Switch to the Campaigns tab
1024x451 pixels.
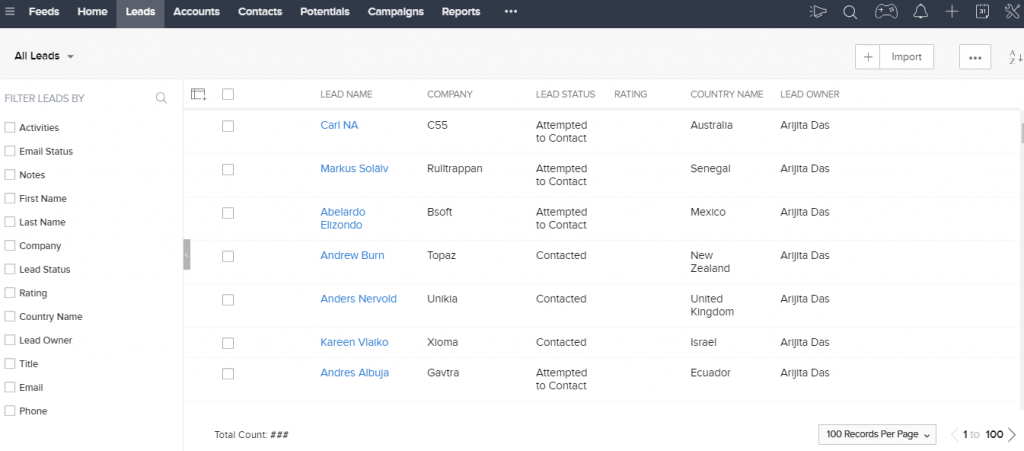(x=396, y=12)
